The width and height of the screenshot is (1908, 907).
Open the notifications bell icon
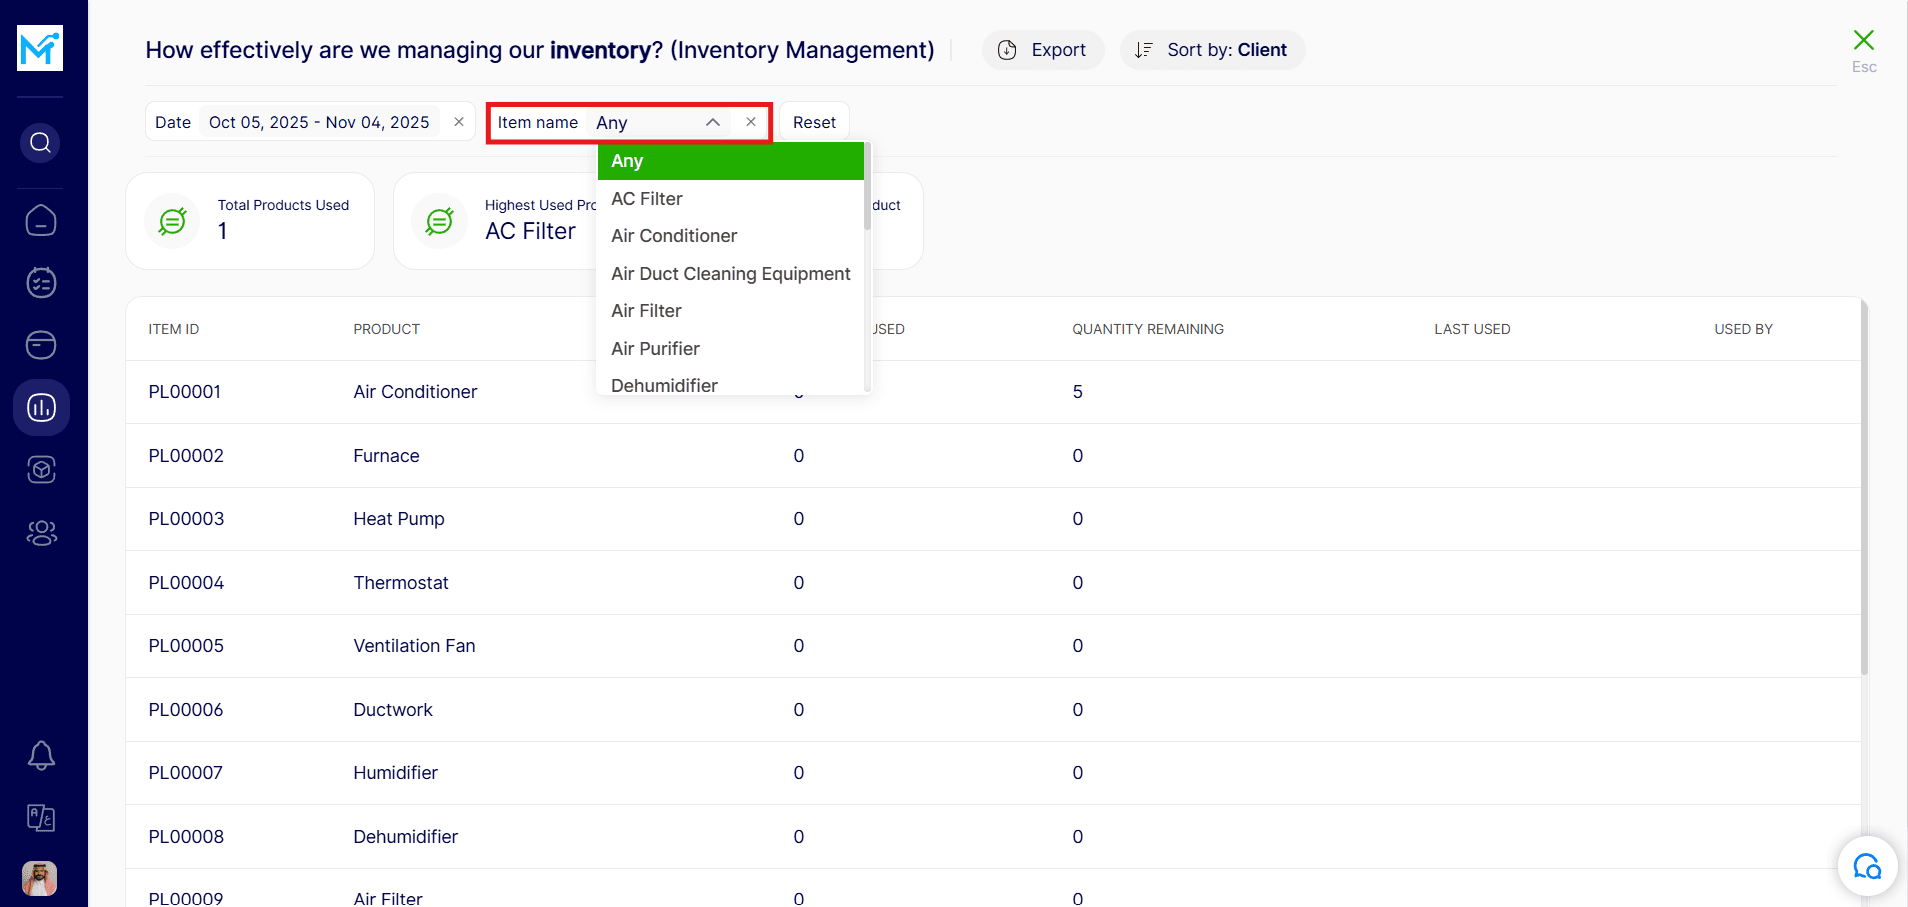[x=41, y=755]
